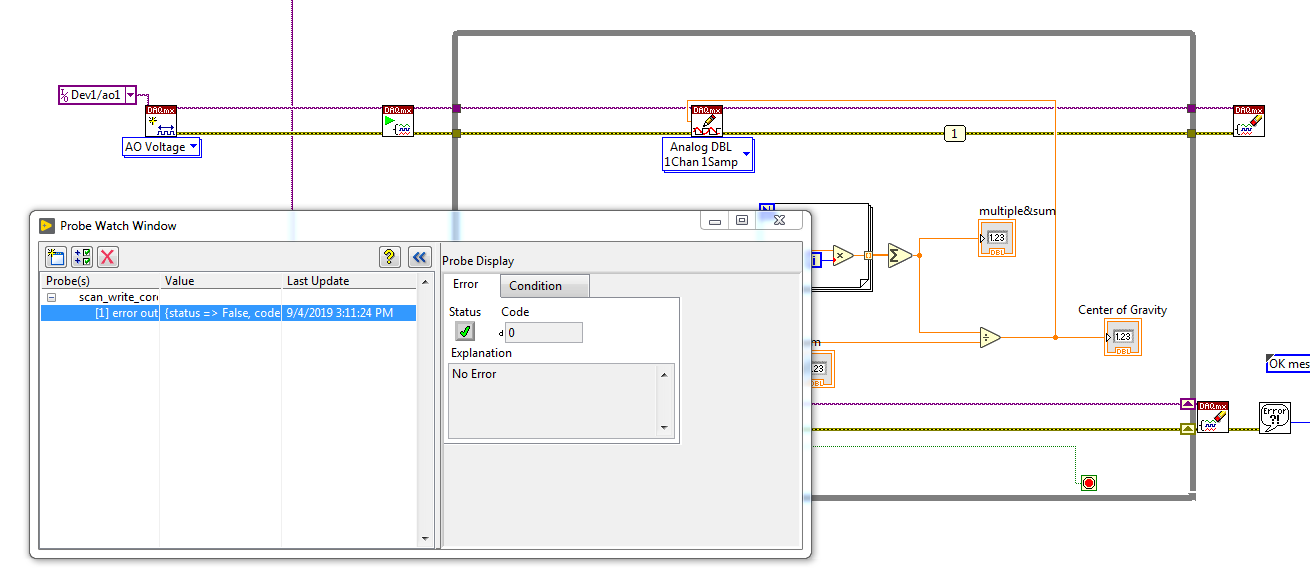Click the multiple&sum label text

point(1017,211)
